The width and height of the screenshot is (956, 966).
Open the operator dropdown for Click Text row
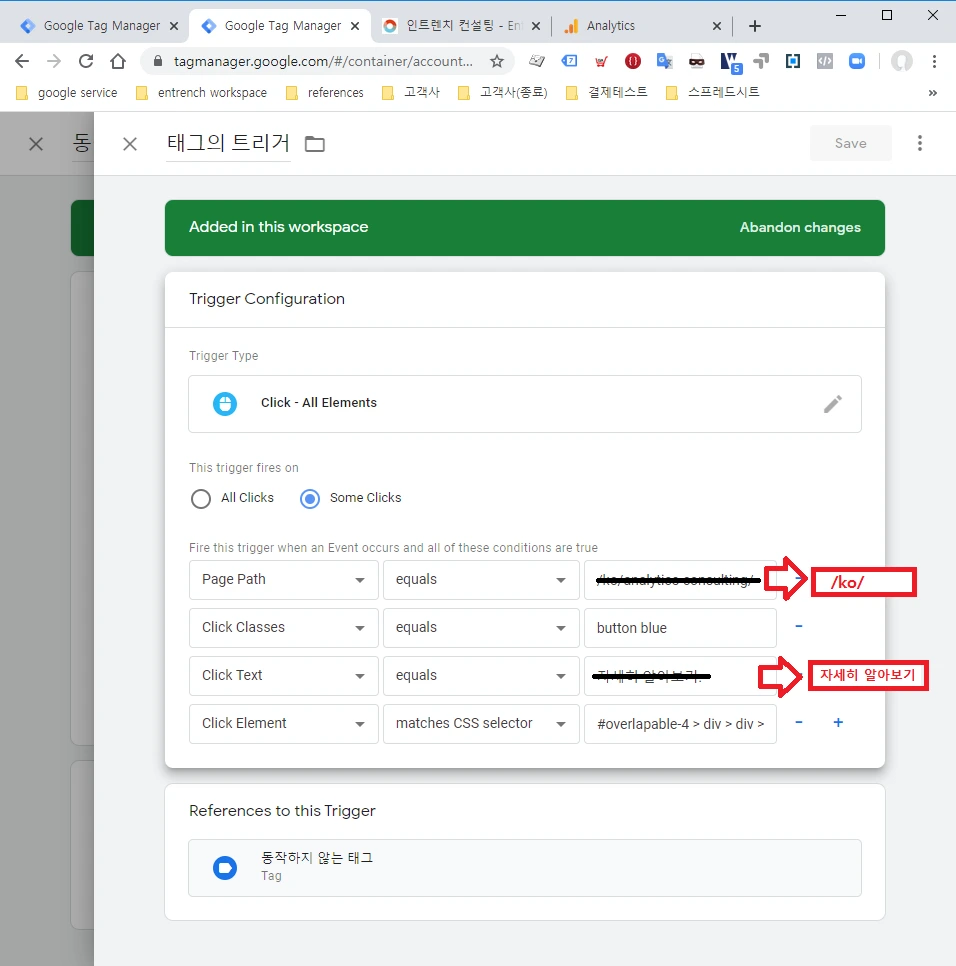click(x=481, y=676)
